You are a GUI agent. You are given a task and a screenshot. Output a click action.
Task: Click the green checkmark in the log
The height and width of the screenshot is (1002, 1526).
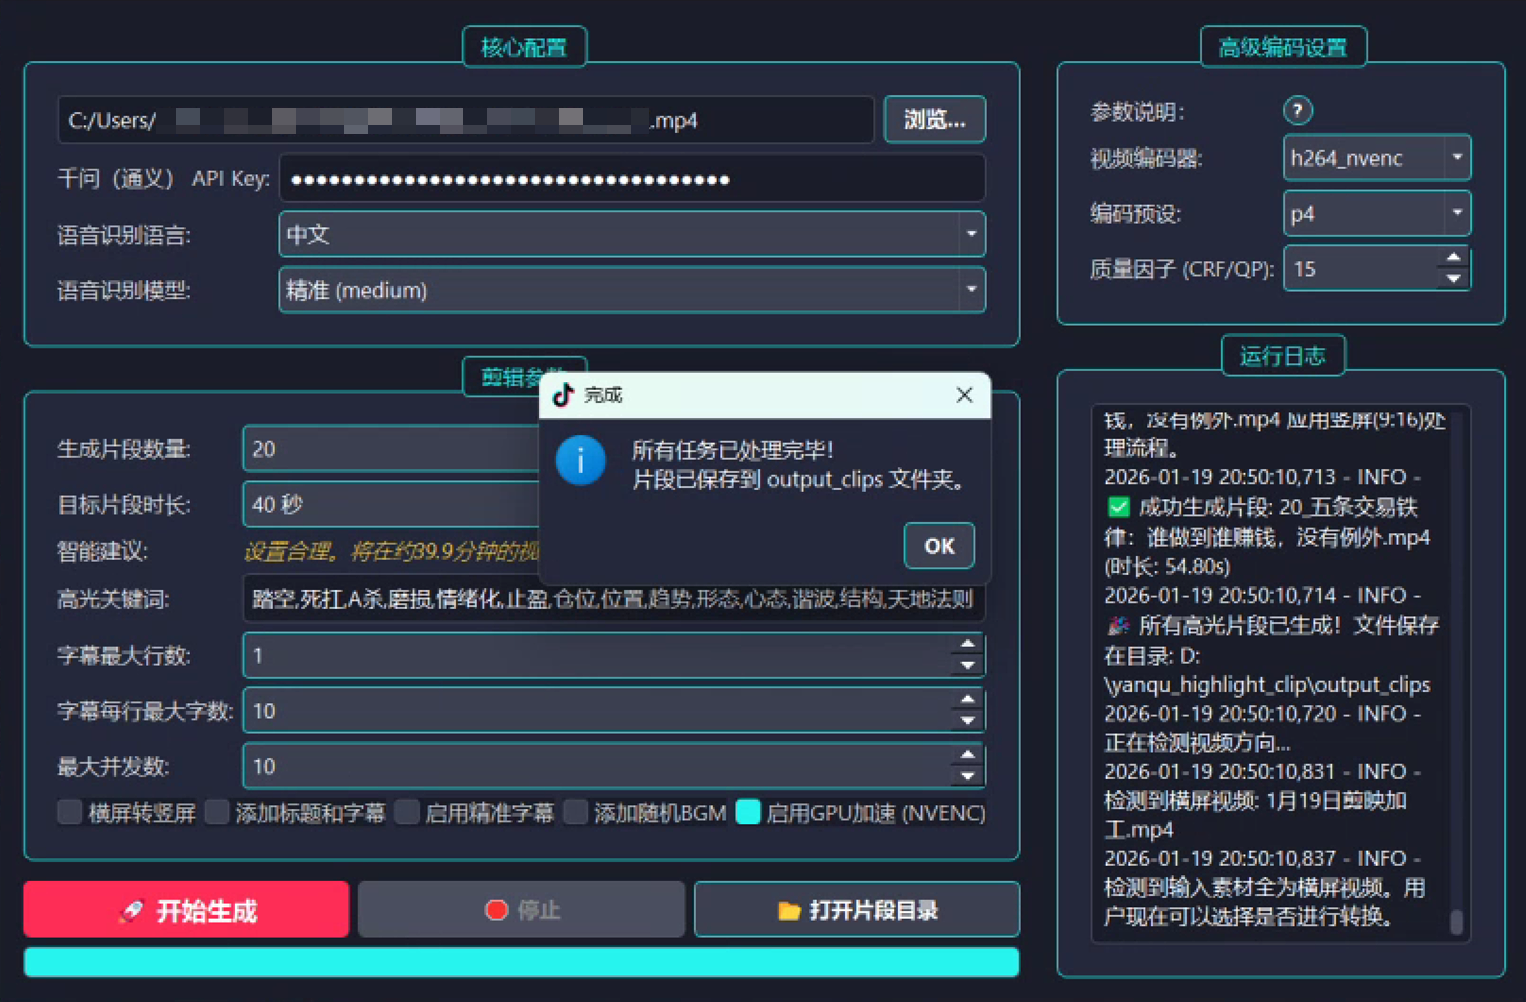[x=1118, y=507]
